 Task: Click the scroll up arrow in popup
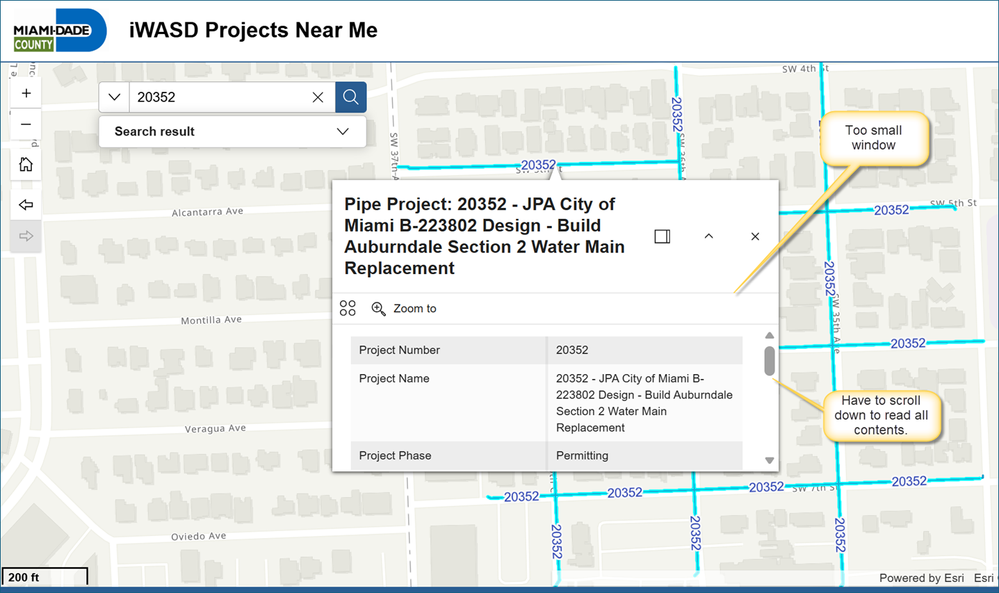769,336
